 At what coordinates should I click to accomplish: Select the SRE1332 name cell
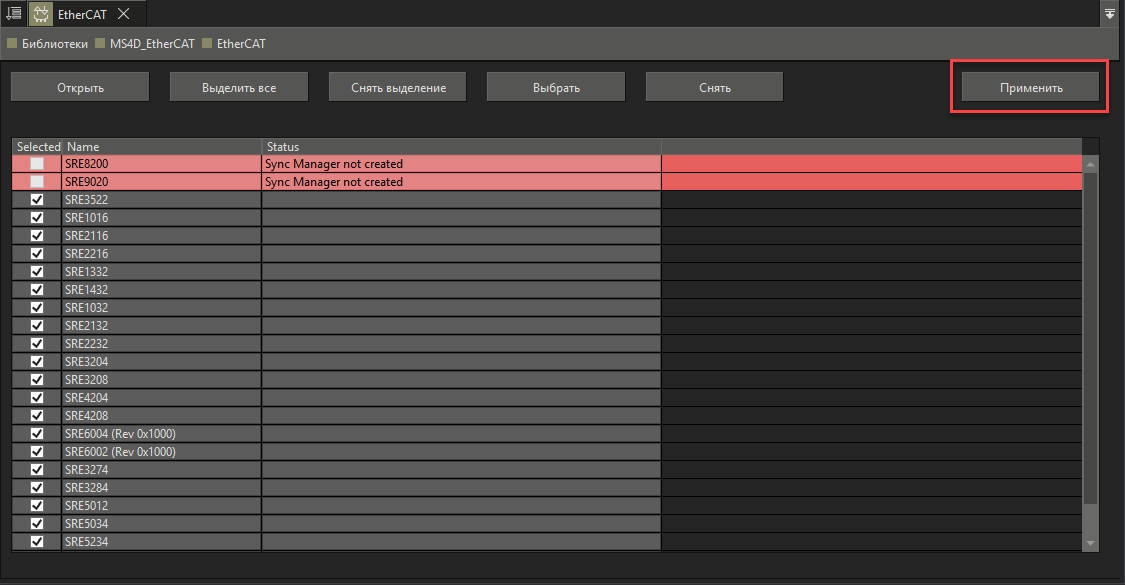(162, 271)
